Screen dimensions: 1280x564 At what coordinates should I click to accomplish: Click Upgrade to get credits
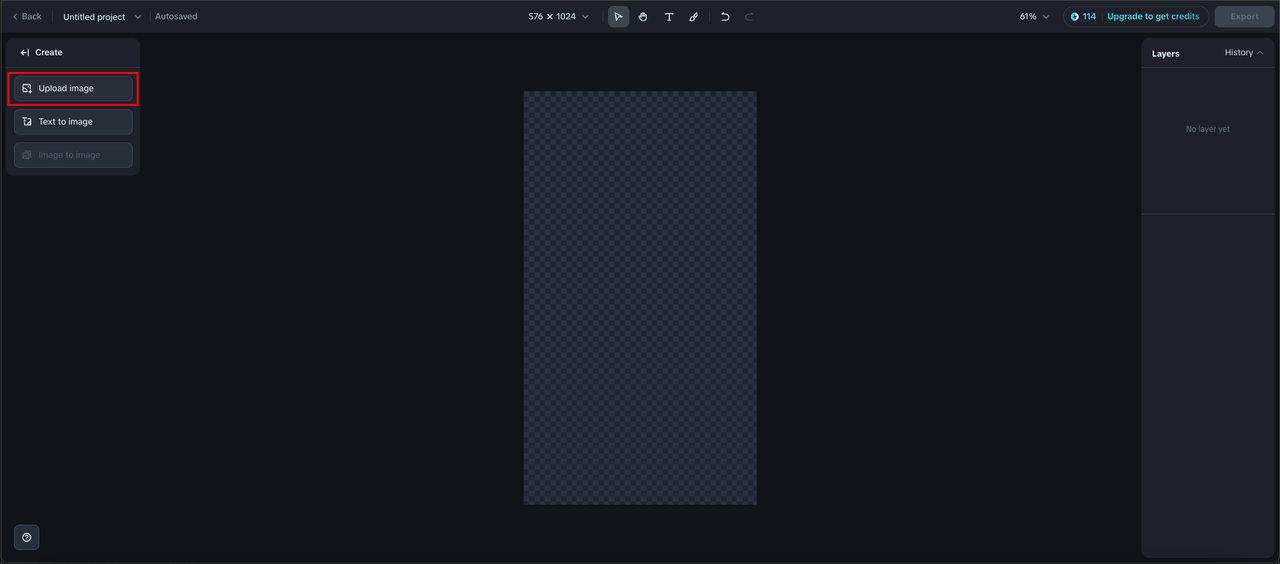point(1153,17)
